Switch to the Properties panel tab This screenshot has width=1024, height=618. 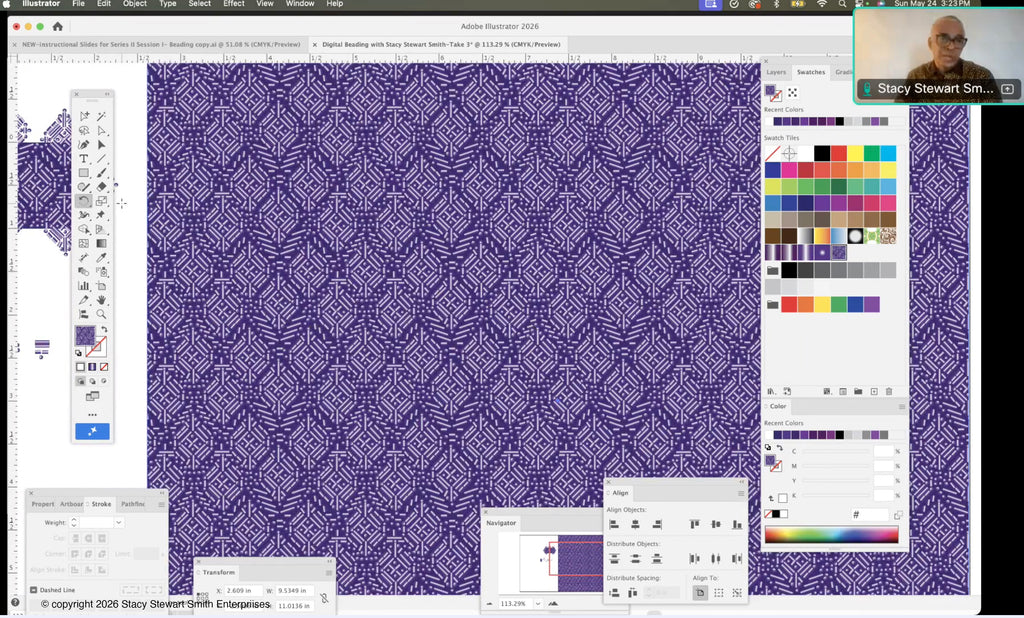coord(42,504)
